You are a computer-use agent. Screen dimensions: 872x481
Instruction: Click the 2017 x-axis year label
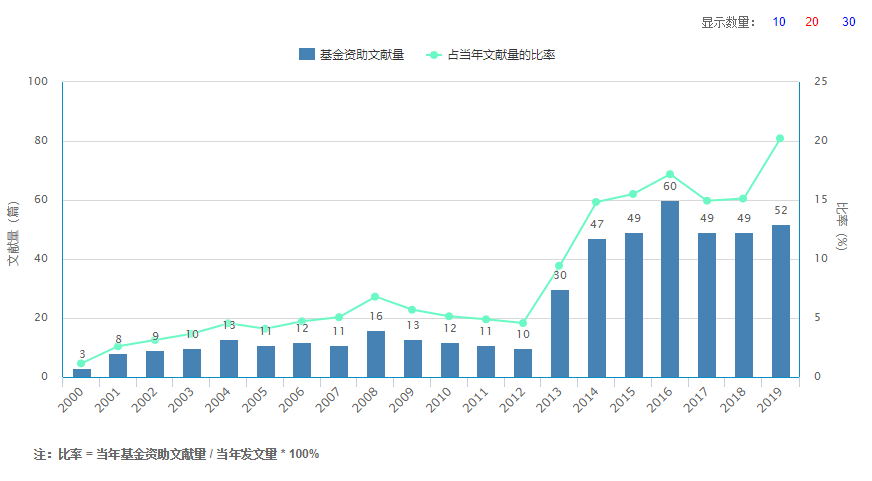[698, 400]
